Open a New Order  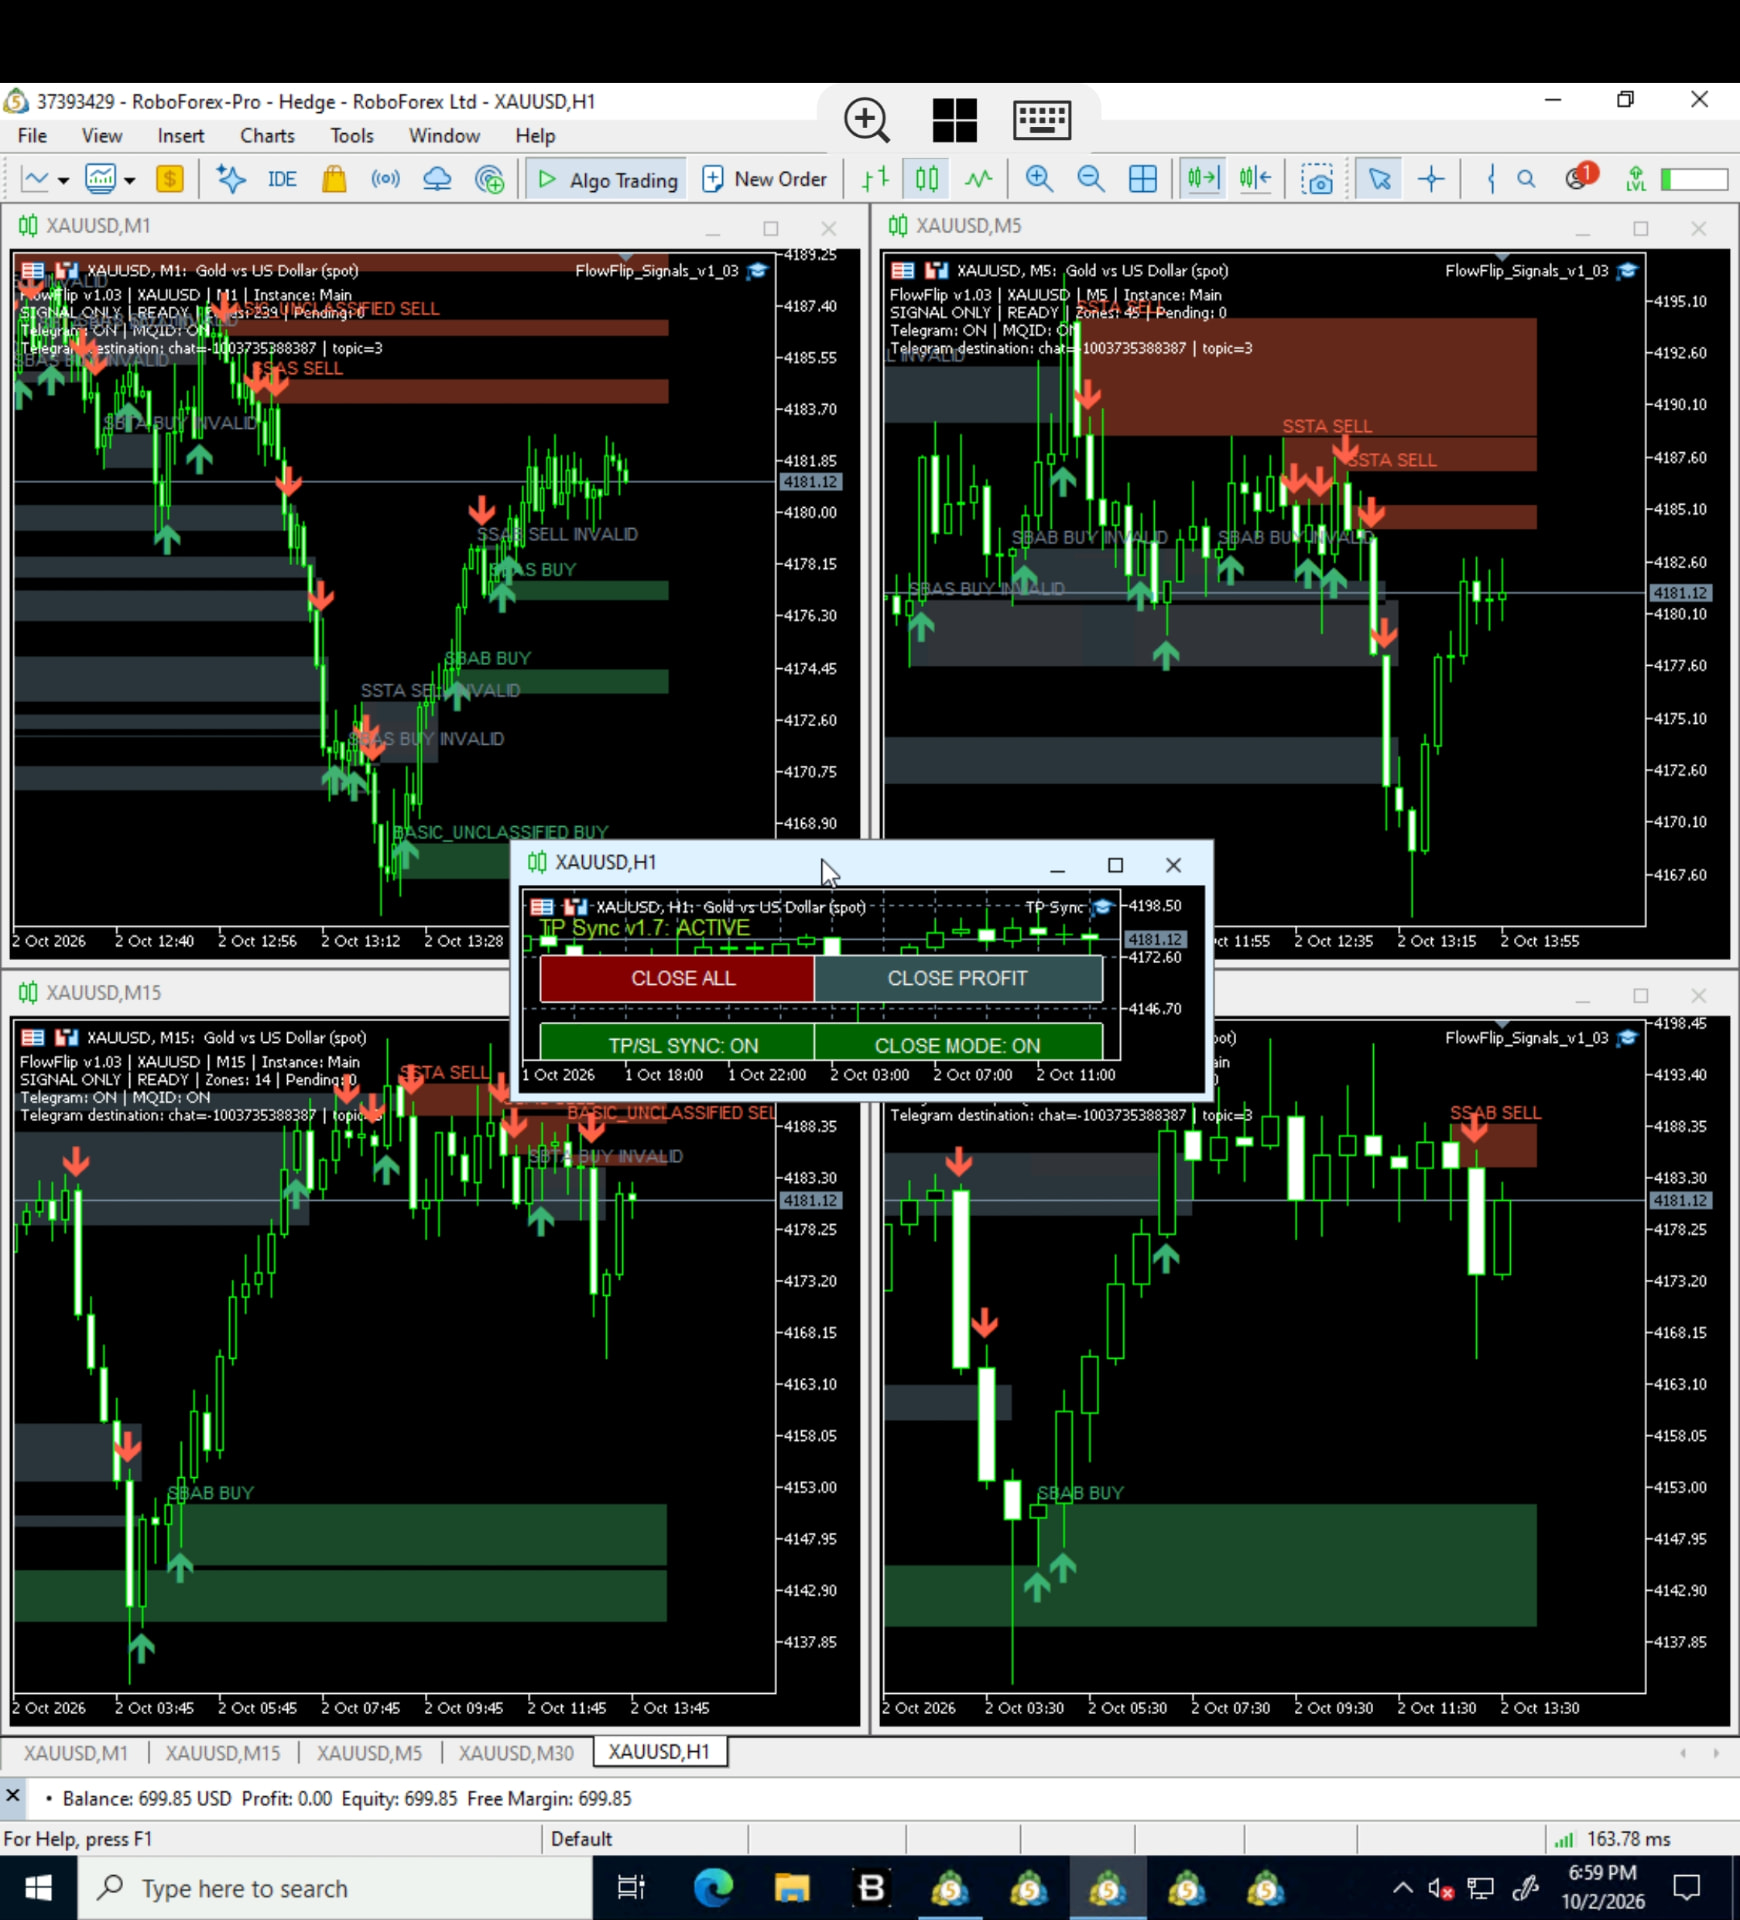click(766, 179)
